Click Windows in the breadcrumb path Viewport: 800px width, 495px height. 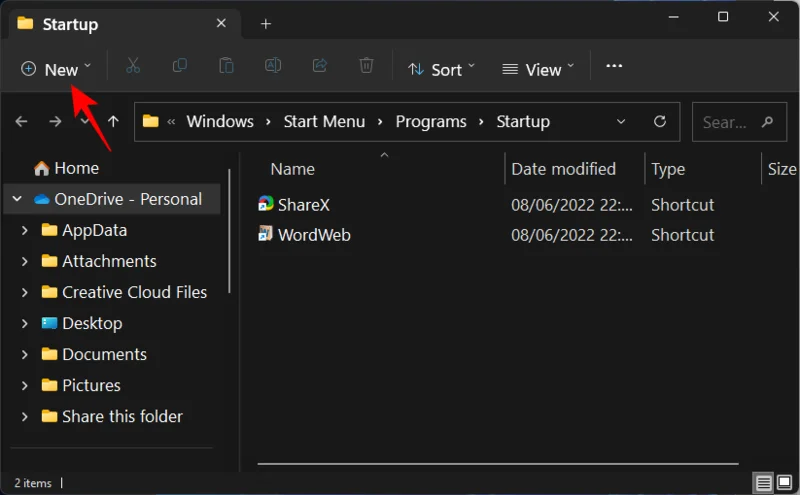tap(220, 121)
